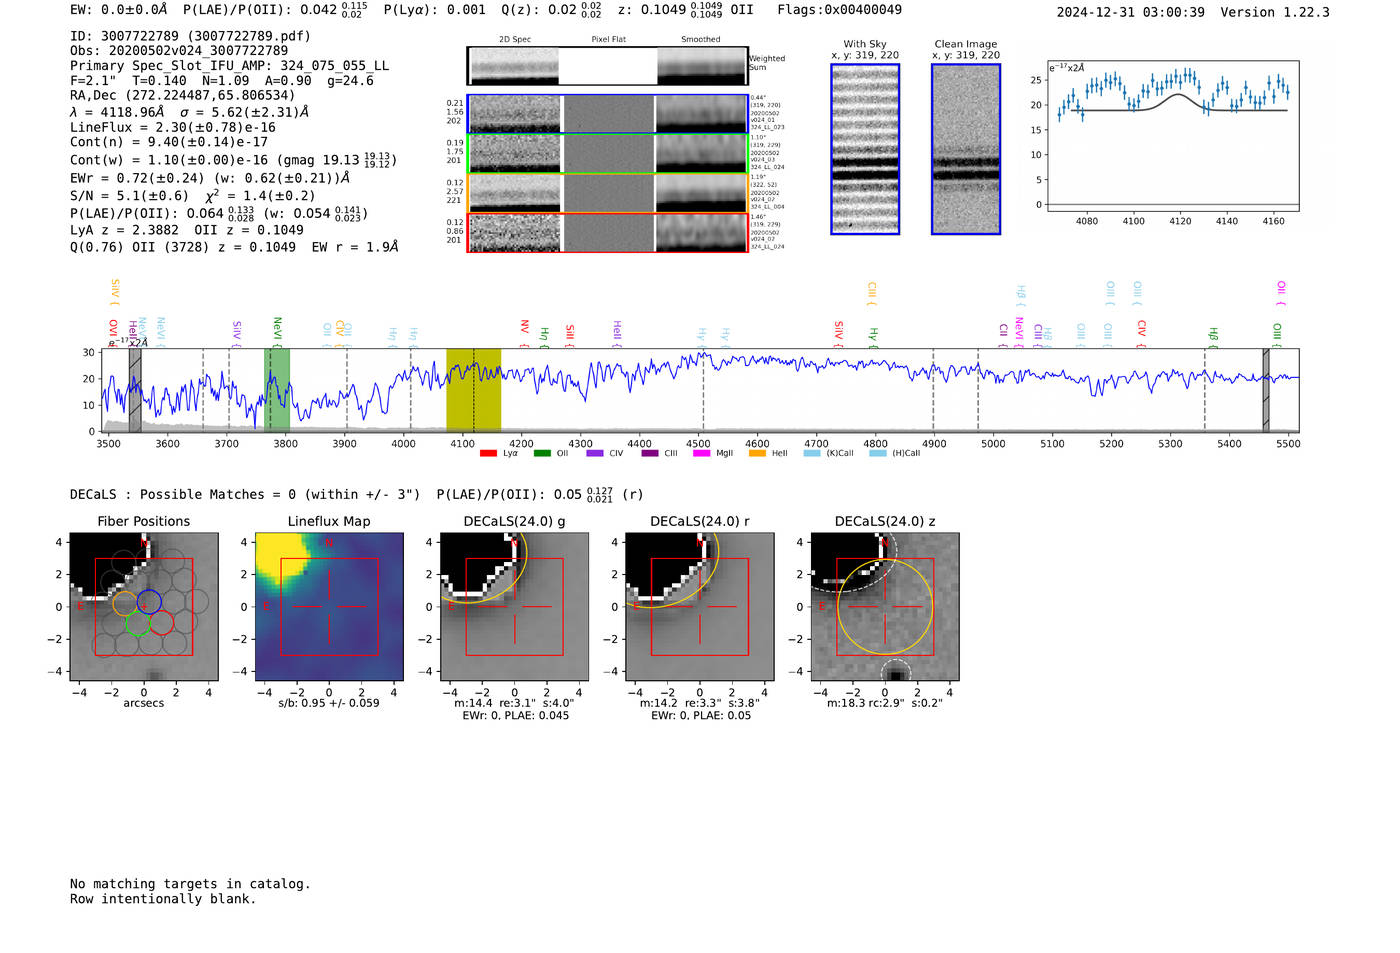Click the magenta MgII legend swatch

702,453
